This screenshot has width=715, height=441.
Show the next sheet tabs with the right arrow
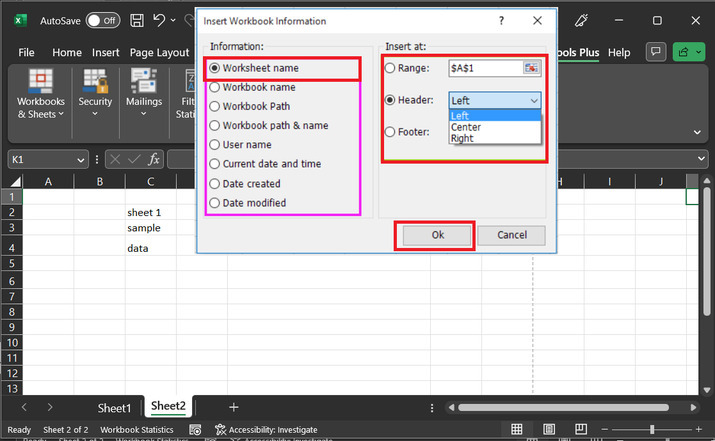50,407
